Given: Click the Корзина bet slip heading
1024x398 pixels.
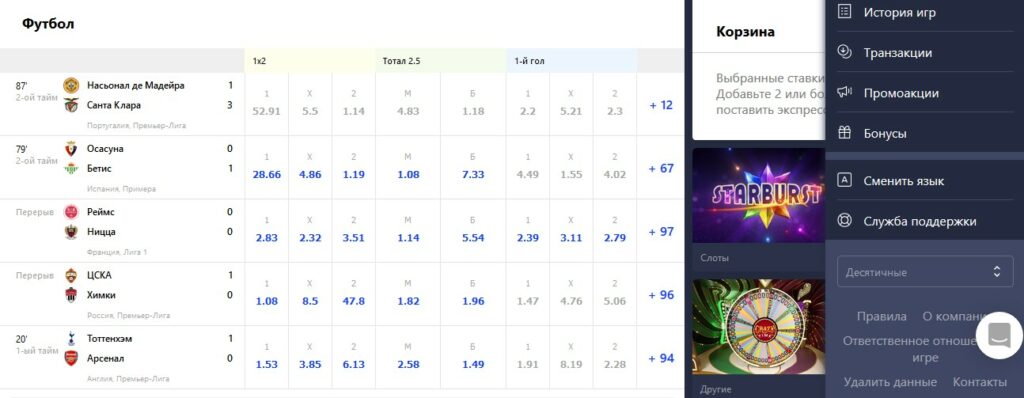Looking at the screenshot, I should coord(745,31).
